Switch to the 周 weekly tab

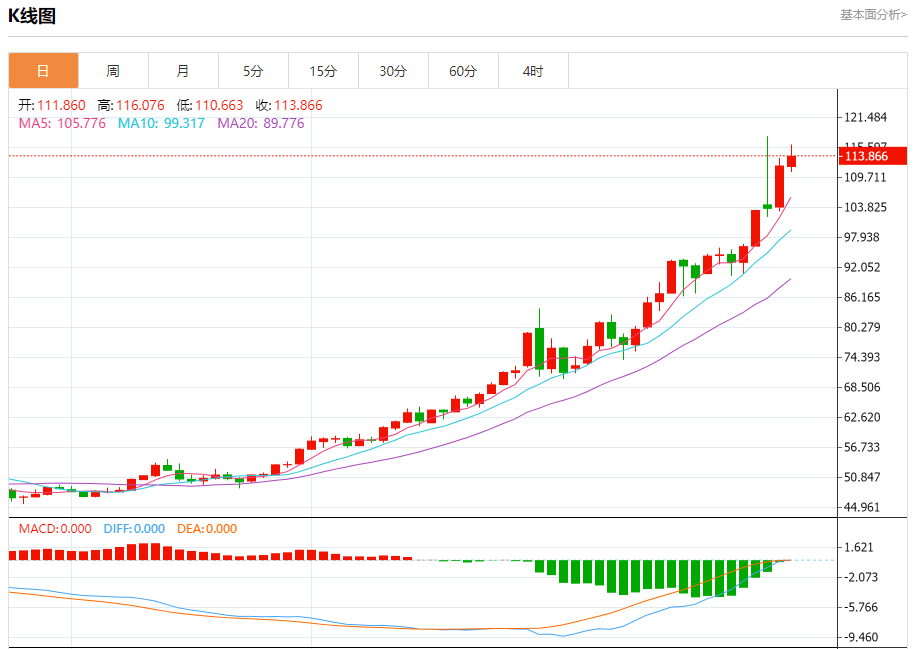click(113, 71)
